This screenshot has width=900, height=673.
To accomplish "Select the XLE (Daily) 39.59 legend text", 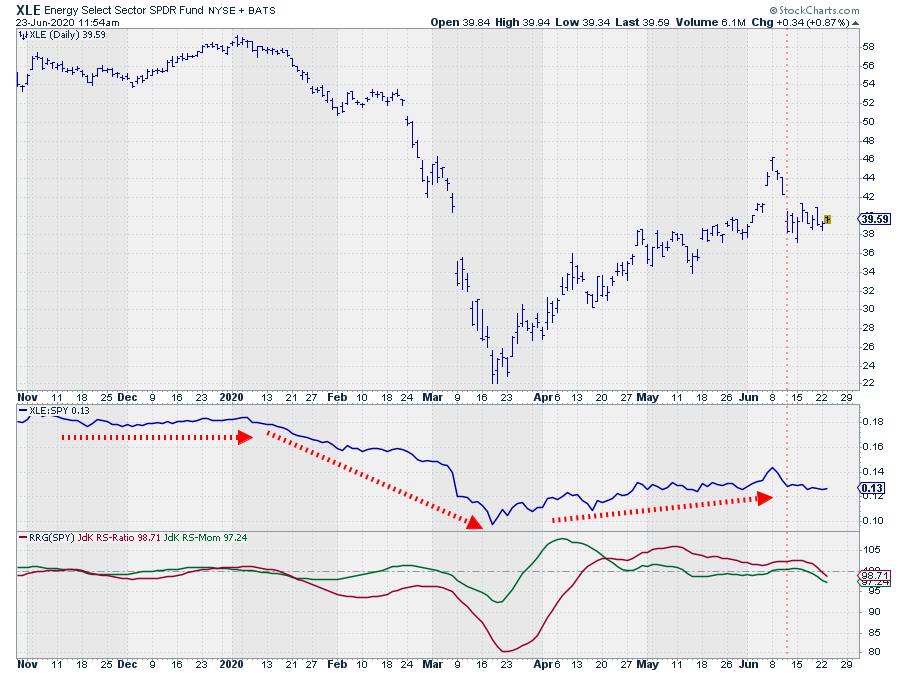I will click(67, 34).
